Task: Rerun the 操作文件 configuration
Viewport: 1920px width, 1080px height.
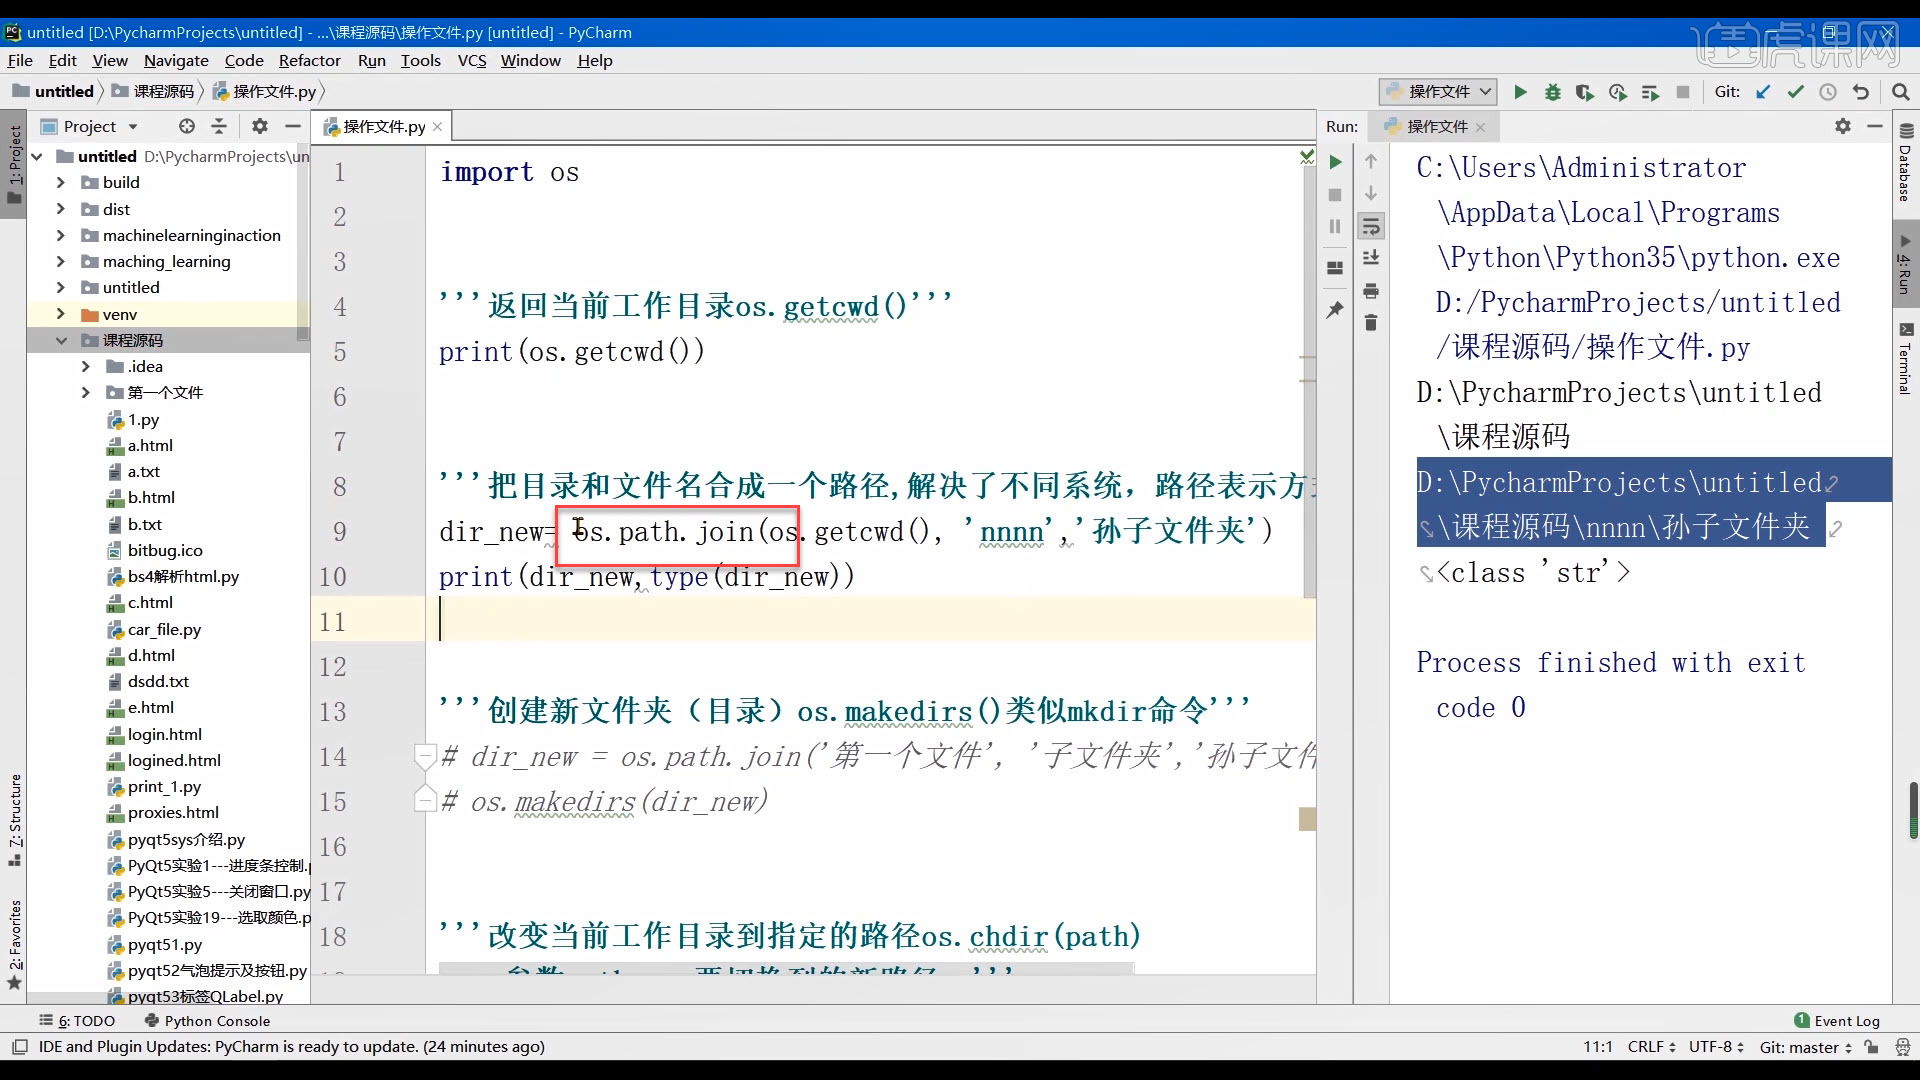Action: click(1335, 161)
